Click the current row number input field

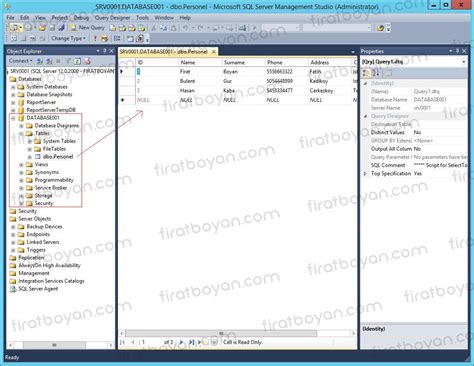[151, 342]
